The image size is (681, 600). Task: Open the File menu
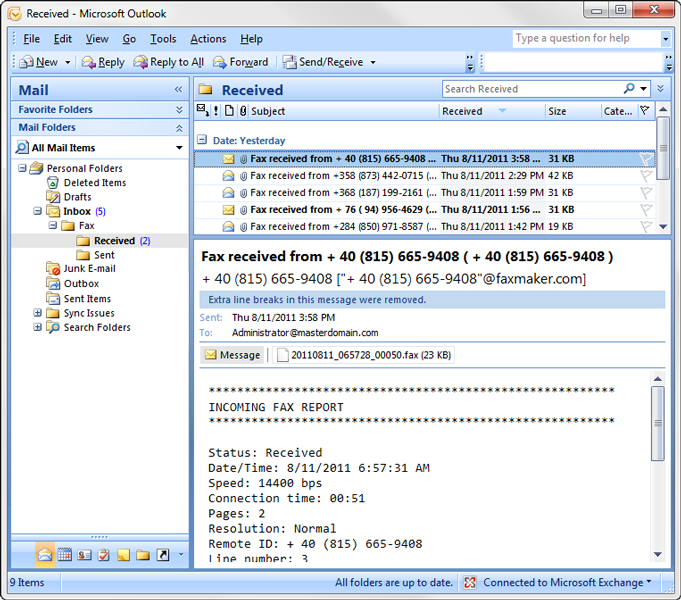coord(31,39)
